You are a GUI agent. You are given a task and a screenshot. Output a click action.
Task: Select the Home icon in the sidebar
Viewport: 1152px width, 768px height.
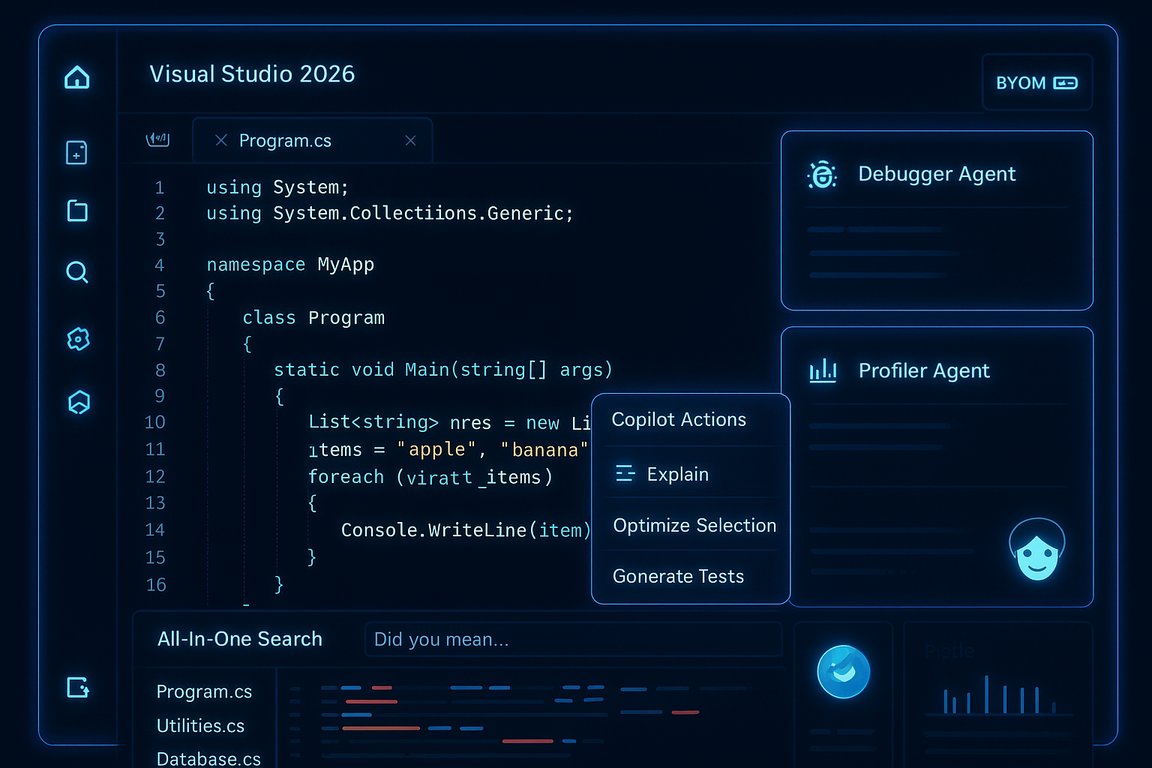[x=77, y=77]
